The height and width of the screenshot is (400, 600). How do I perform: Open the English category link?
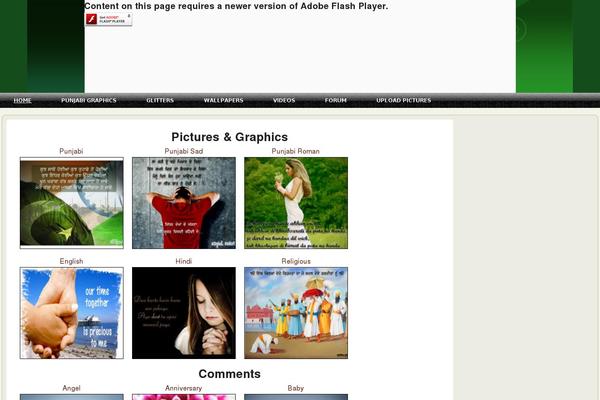click(x=71, y=261)
